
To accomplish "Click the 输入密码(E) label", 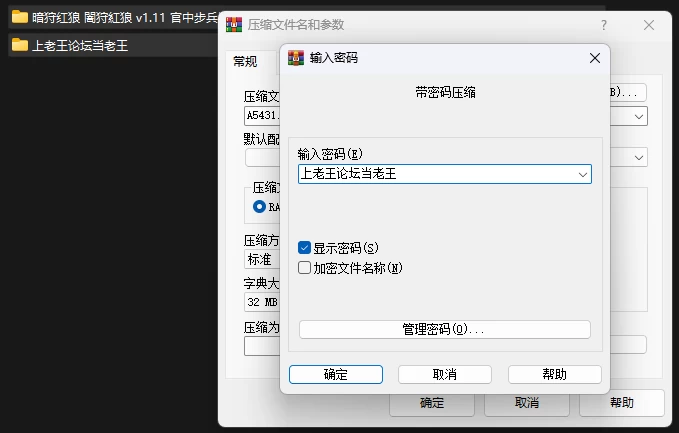I will 330,154.
